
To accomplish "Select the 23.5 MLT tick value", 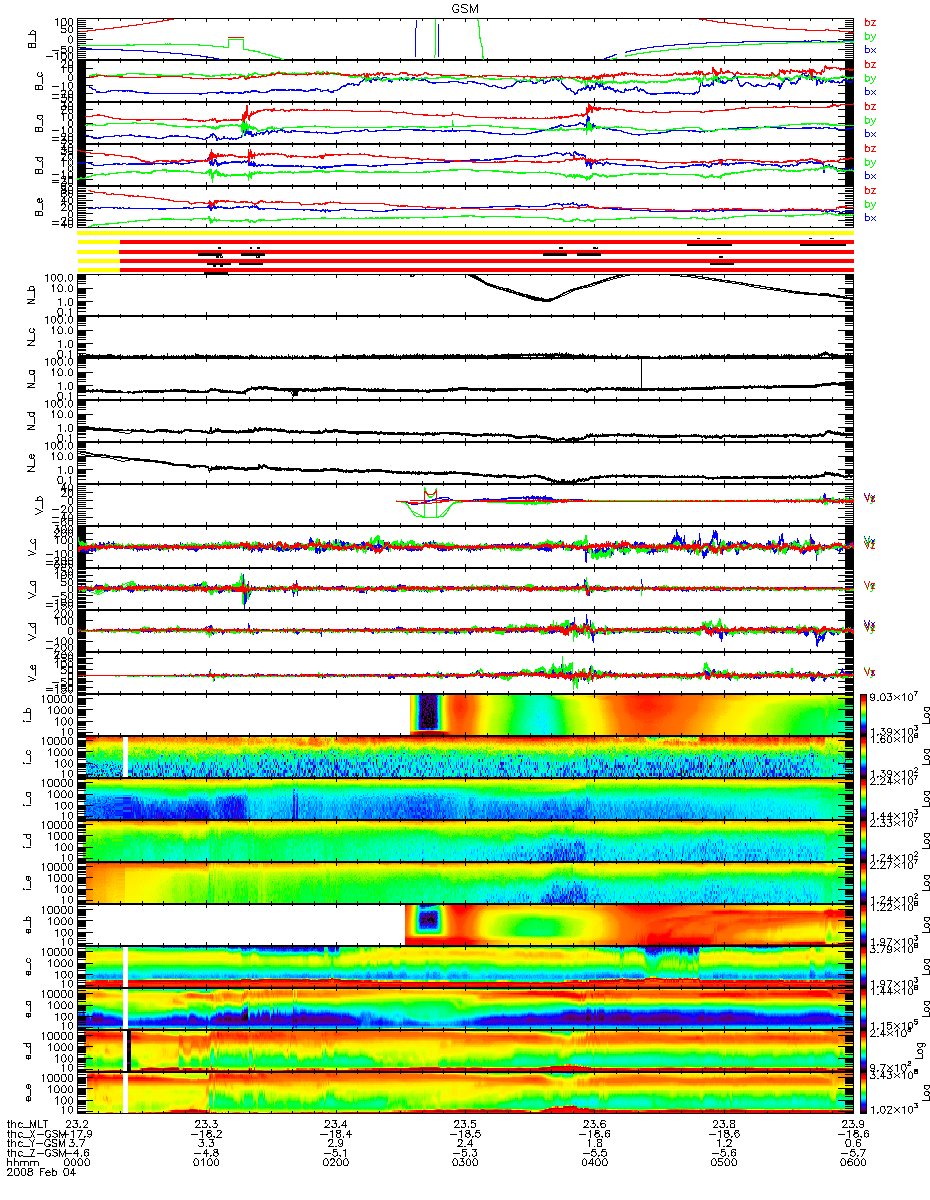I will coord(465,1123).
